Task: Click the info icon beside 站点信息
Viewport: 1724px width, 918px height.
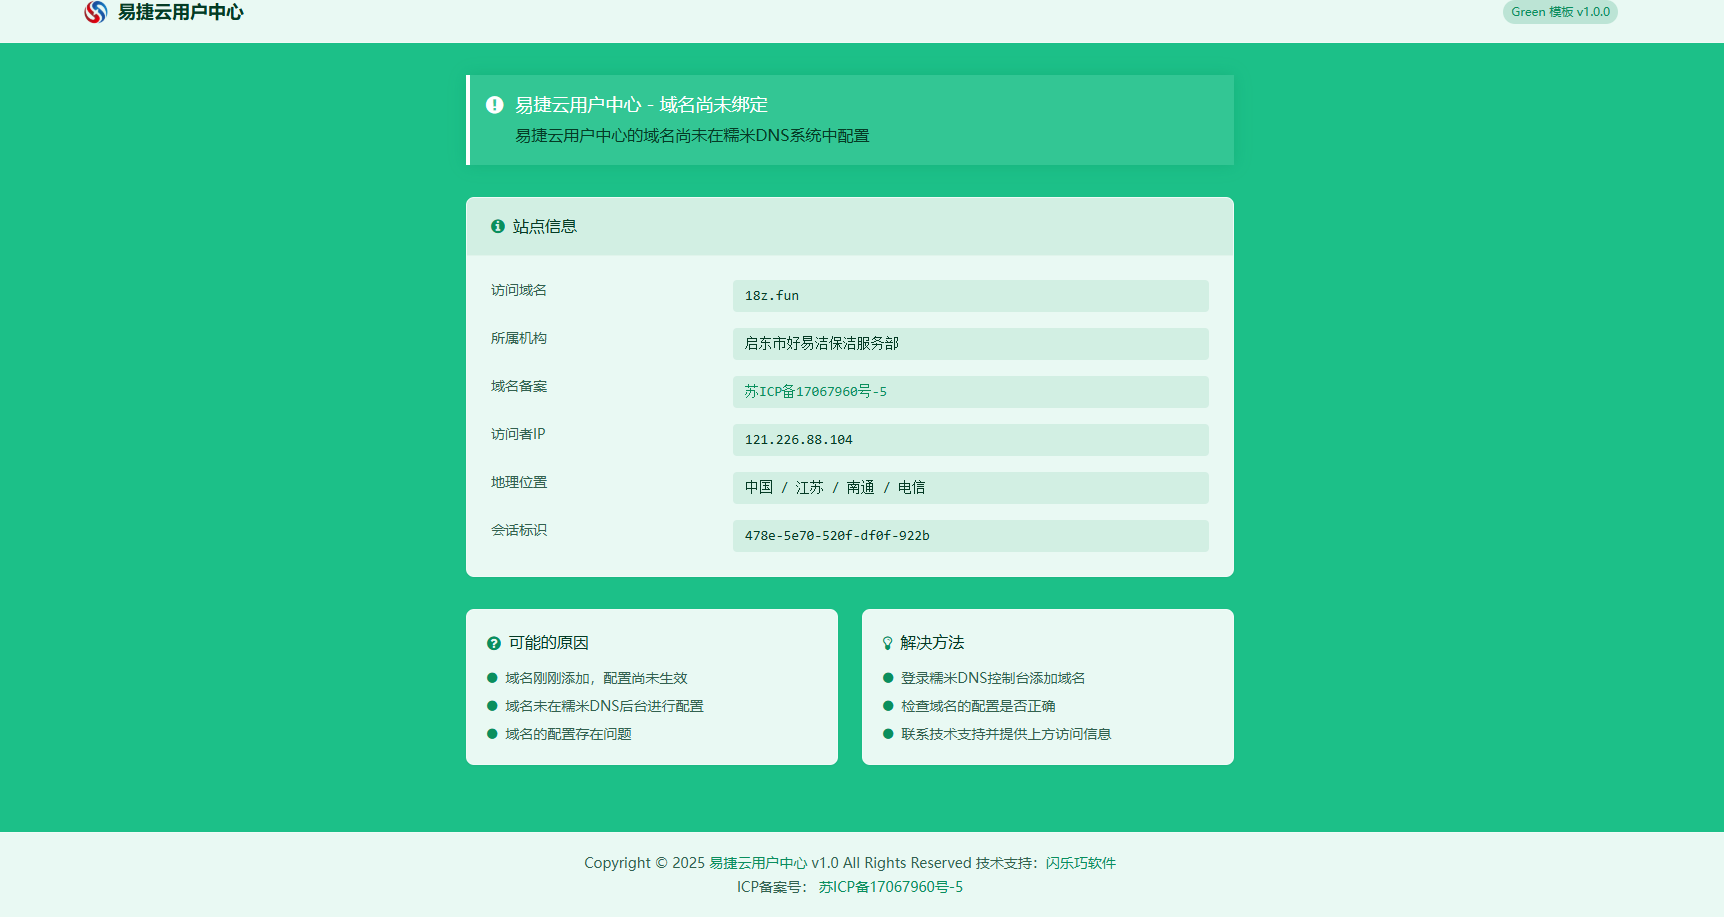Action: [497, 226]
